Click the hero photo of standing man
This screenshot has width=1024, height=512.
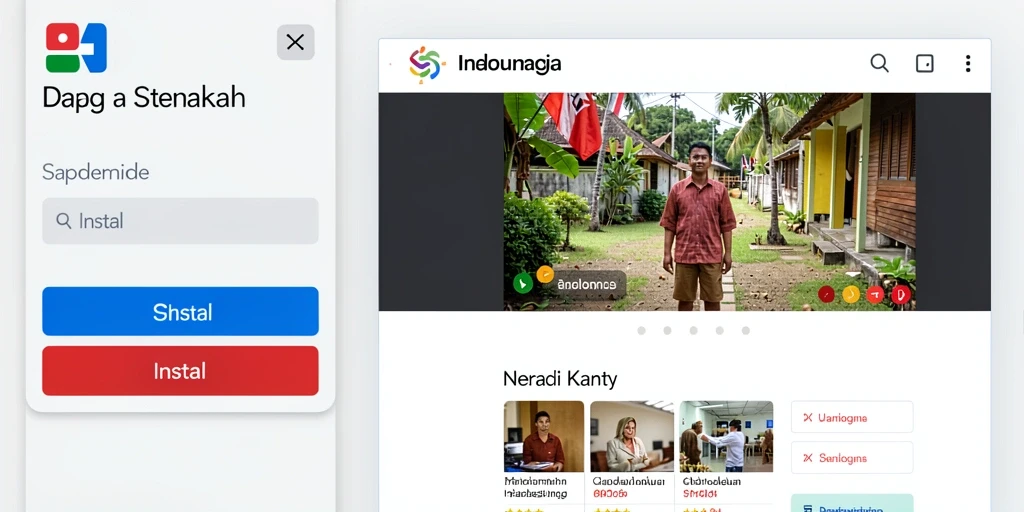coord(709,202)
